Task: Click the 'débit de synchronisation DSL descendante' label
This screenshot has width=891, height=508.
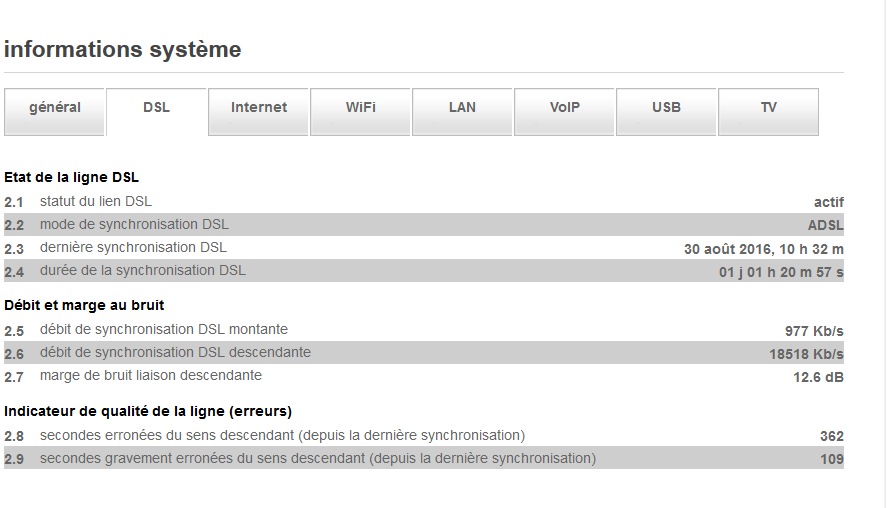Action: click(175, 352)
